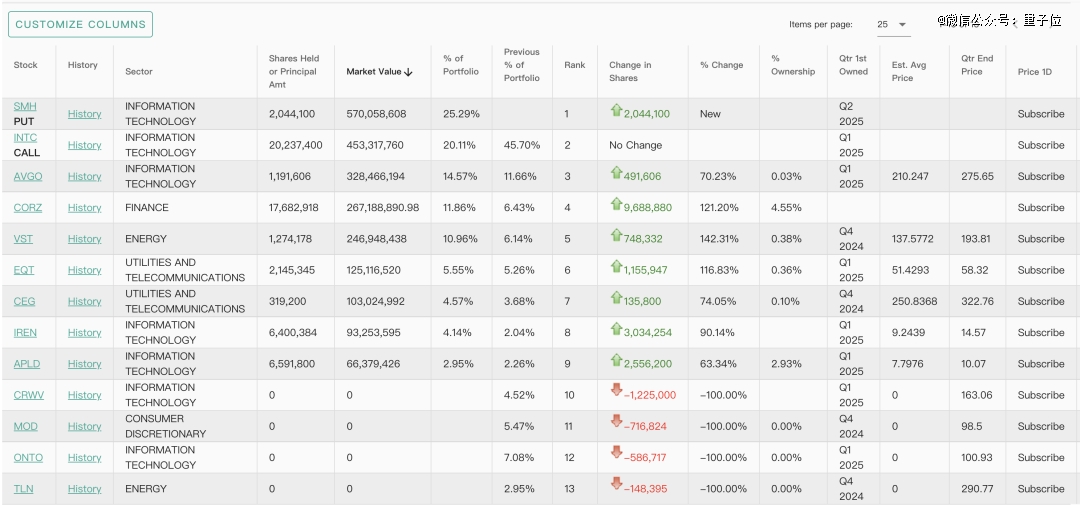1080x505 pixels.
Task: Select the 25.29% portfolio cell
Action: [x=461, y=114]
